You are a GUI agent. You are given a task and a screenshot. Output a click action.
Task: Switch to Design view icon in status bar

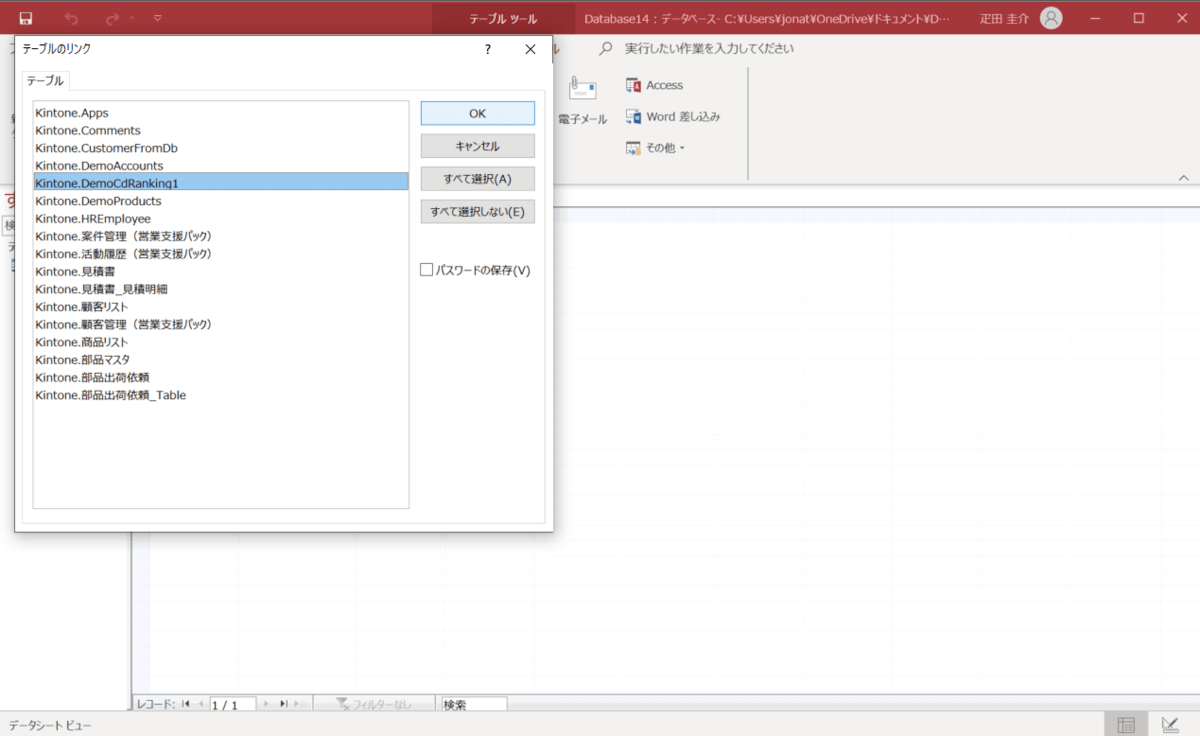click(x=1170, y=725)
